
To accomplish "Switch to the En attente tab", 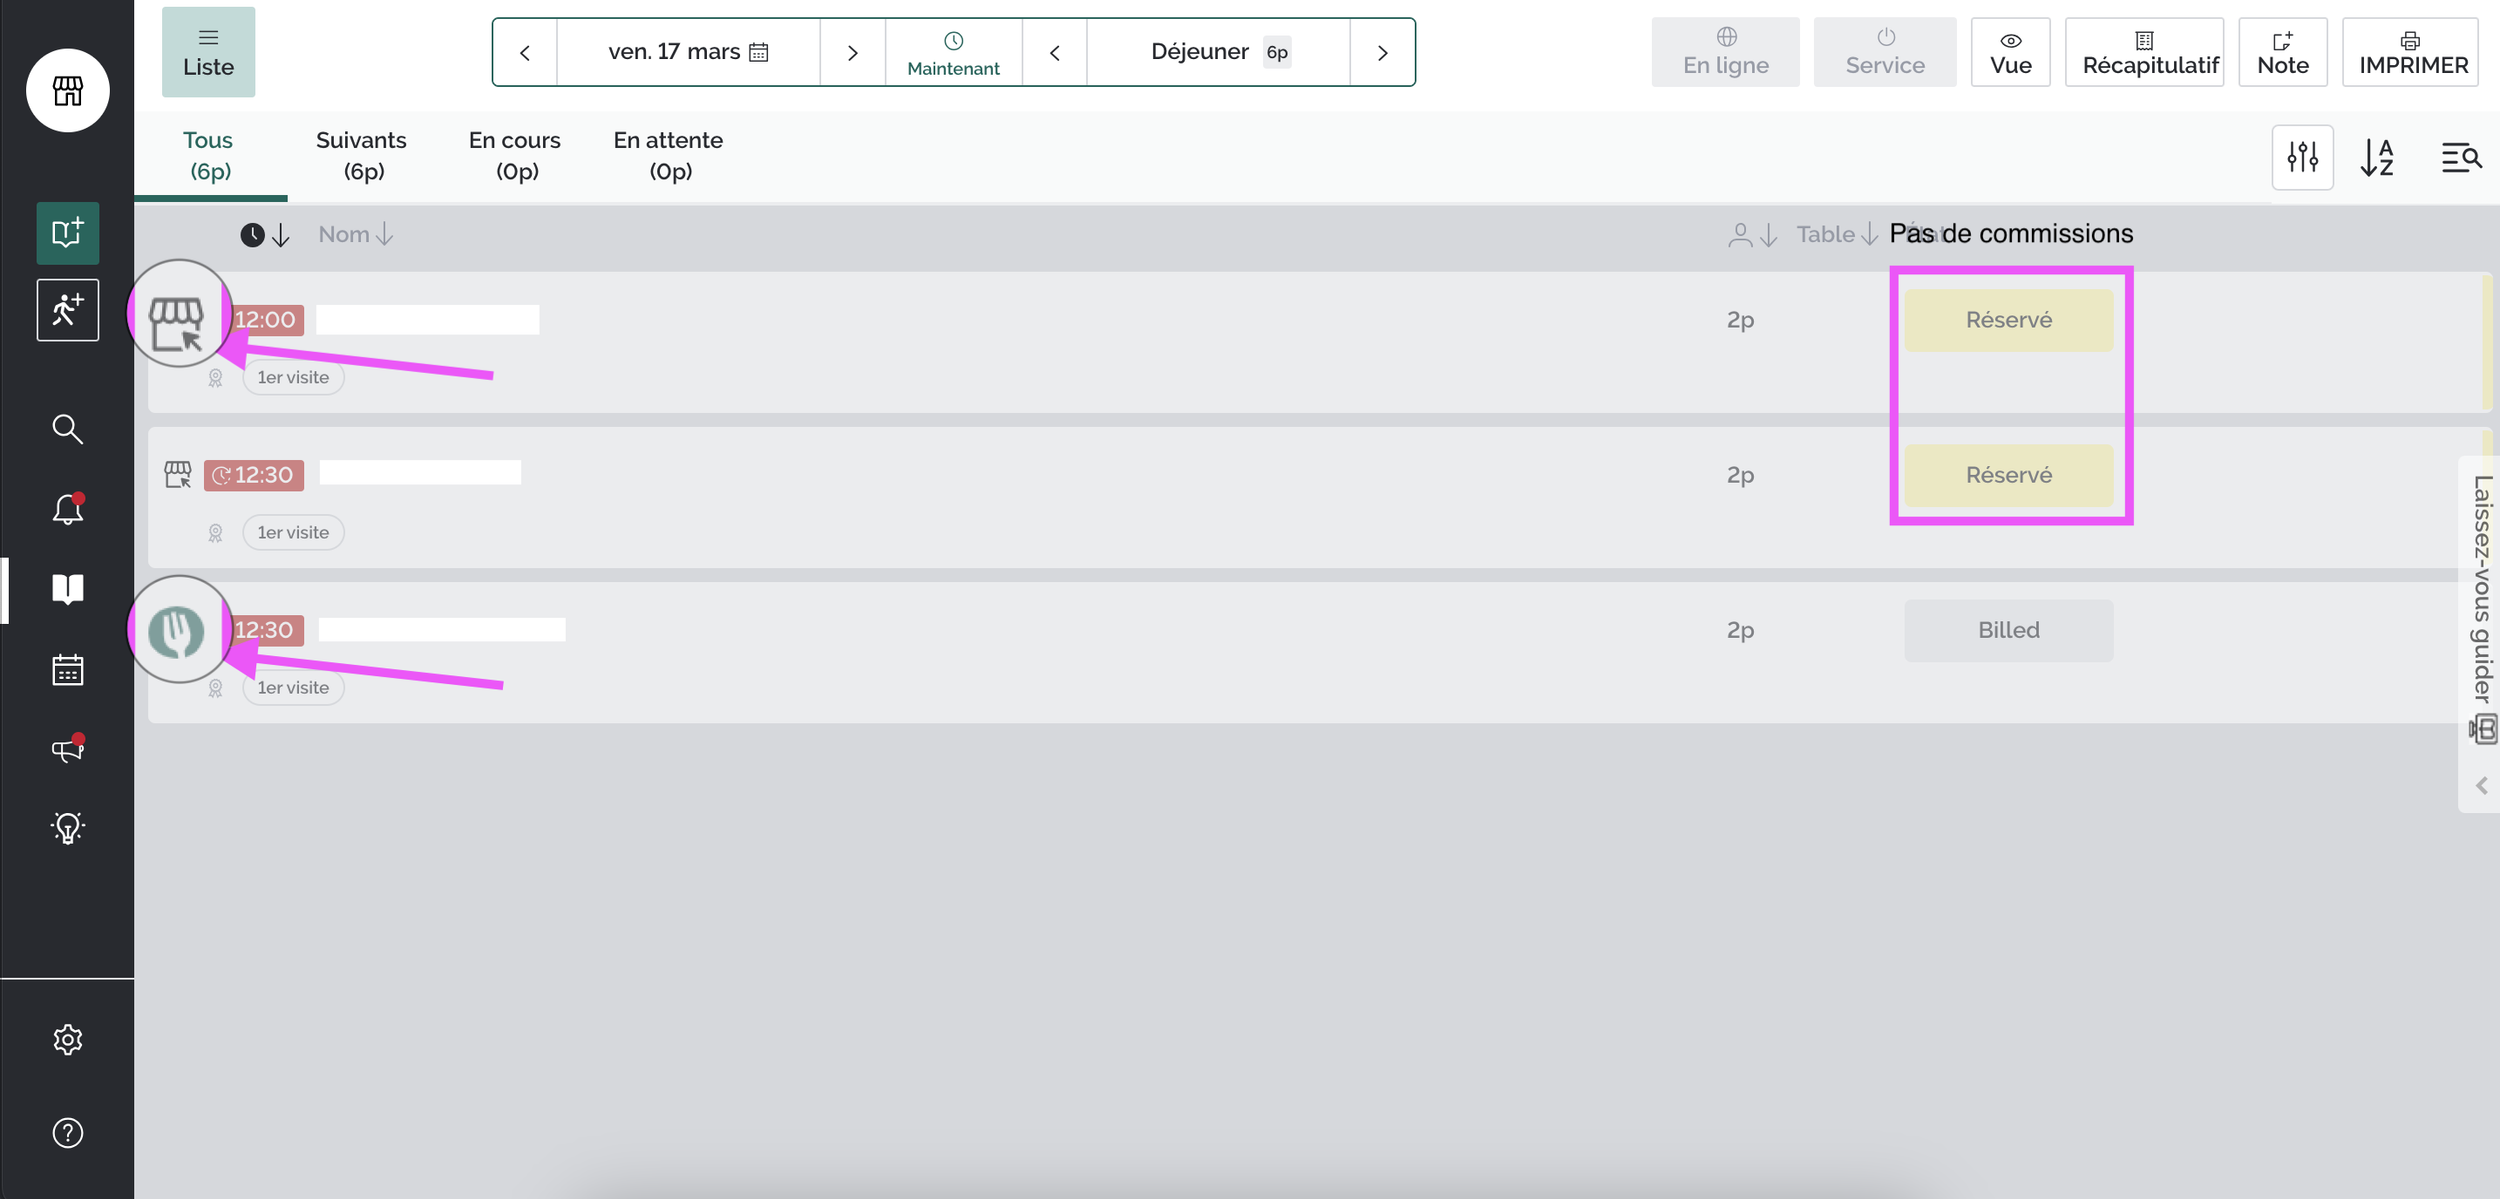I will [668, 155].
